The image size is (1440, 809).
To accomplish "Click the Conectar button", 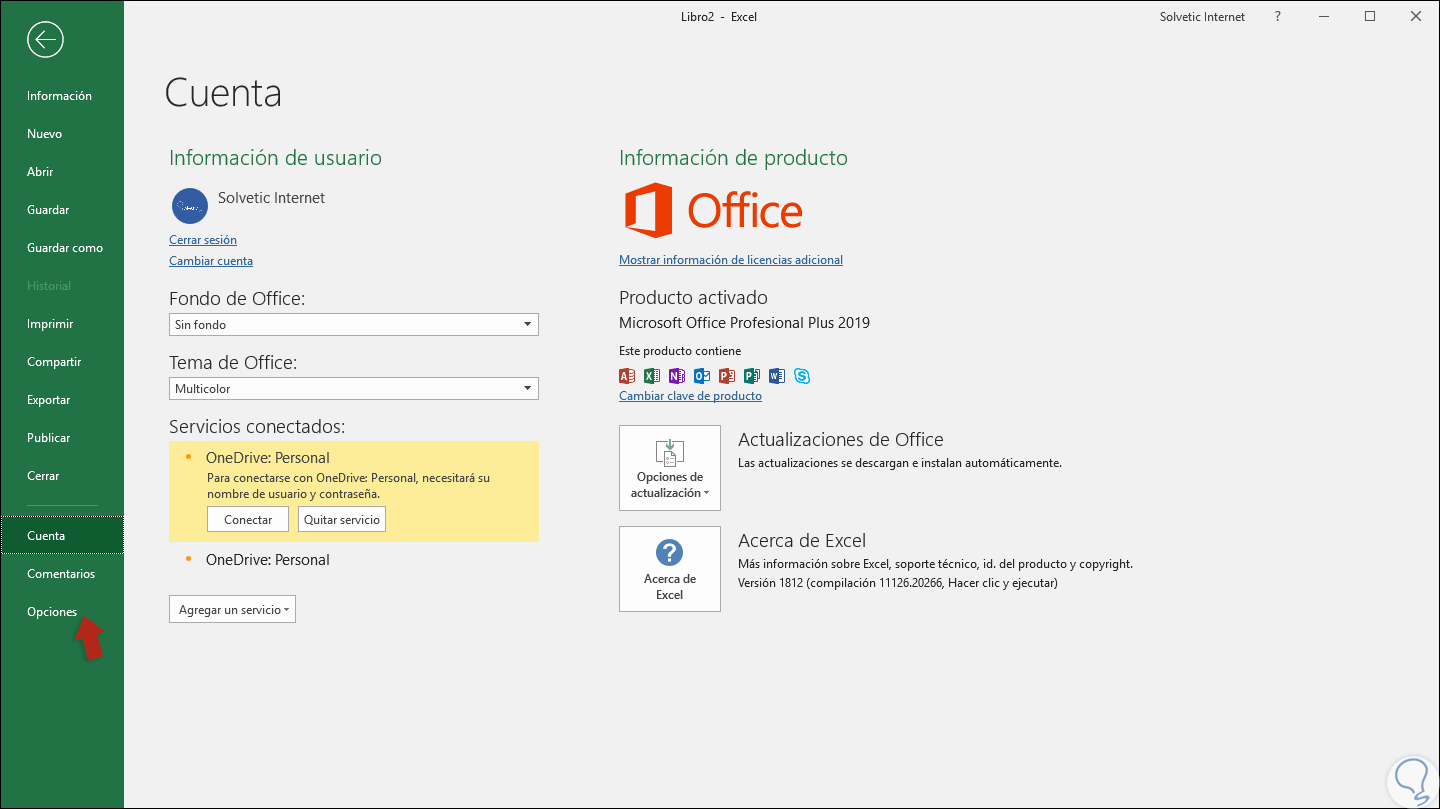I will [x=248, y=519].
